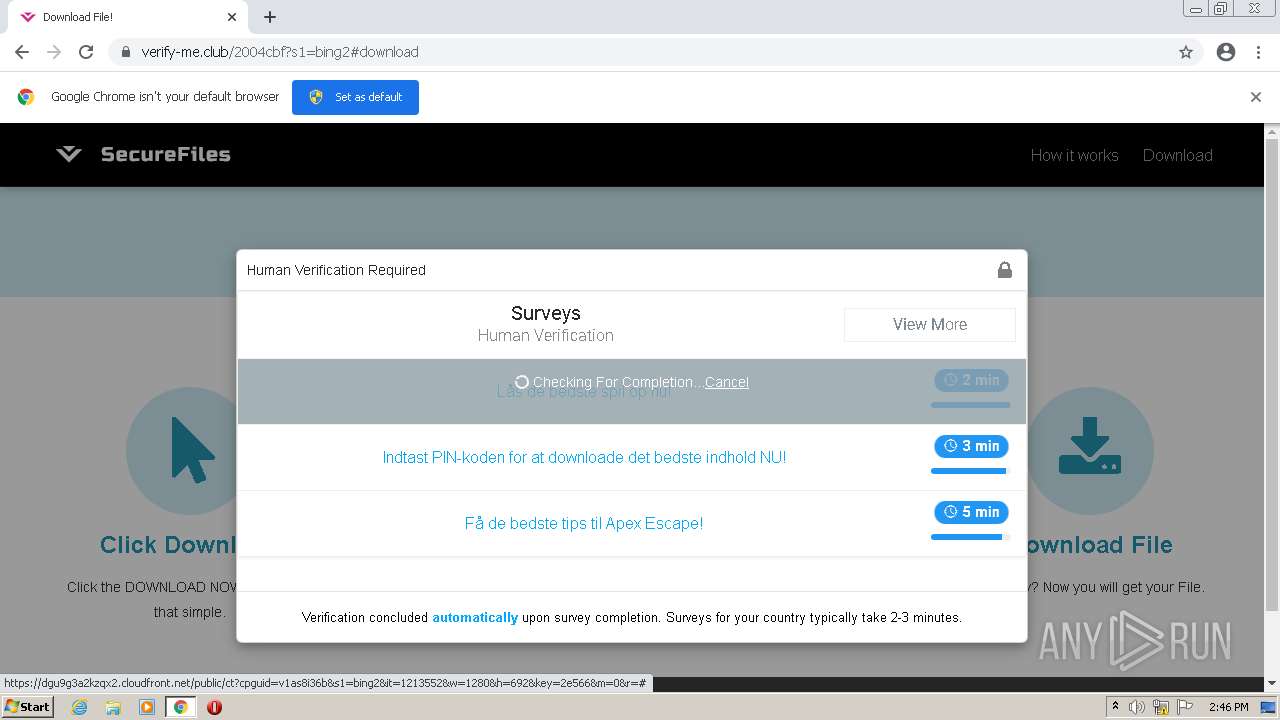Launch Internet Explorer from the taskbar
The height and width of the screenshot is (720, 1280).
(x=80, y=707)
